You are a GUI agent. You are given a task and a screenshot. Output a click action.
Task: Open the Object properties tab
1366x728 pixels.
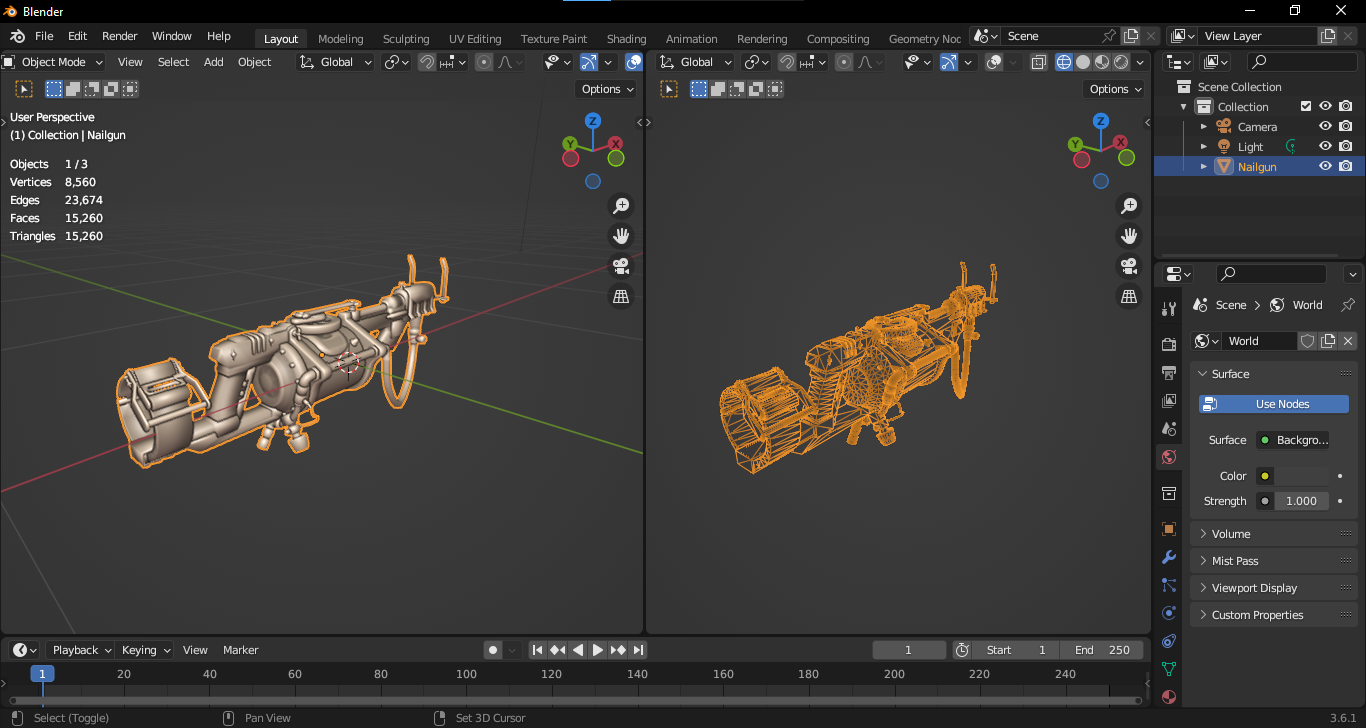1169,529
